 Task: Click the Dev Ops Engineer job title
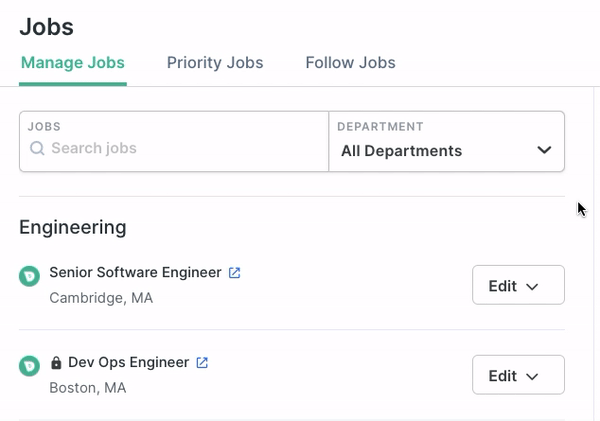click(x=129, y=362)
